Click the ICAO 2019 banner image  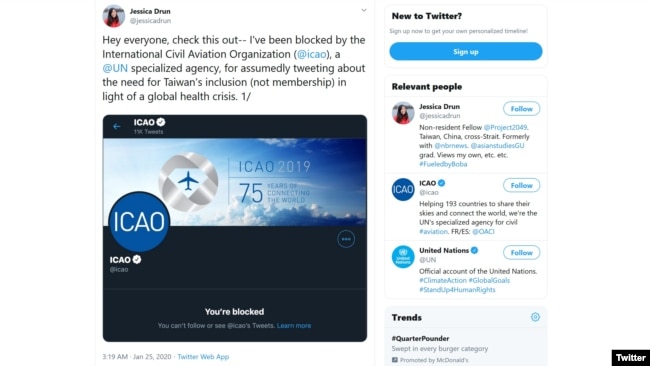point(235,182)
